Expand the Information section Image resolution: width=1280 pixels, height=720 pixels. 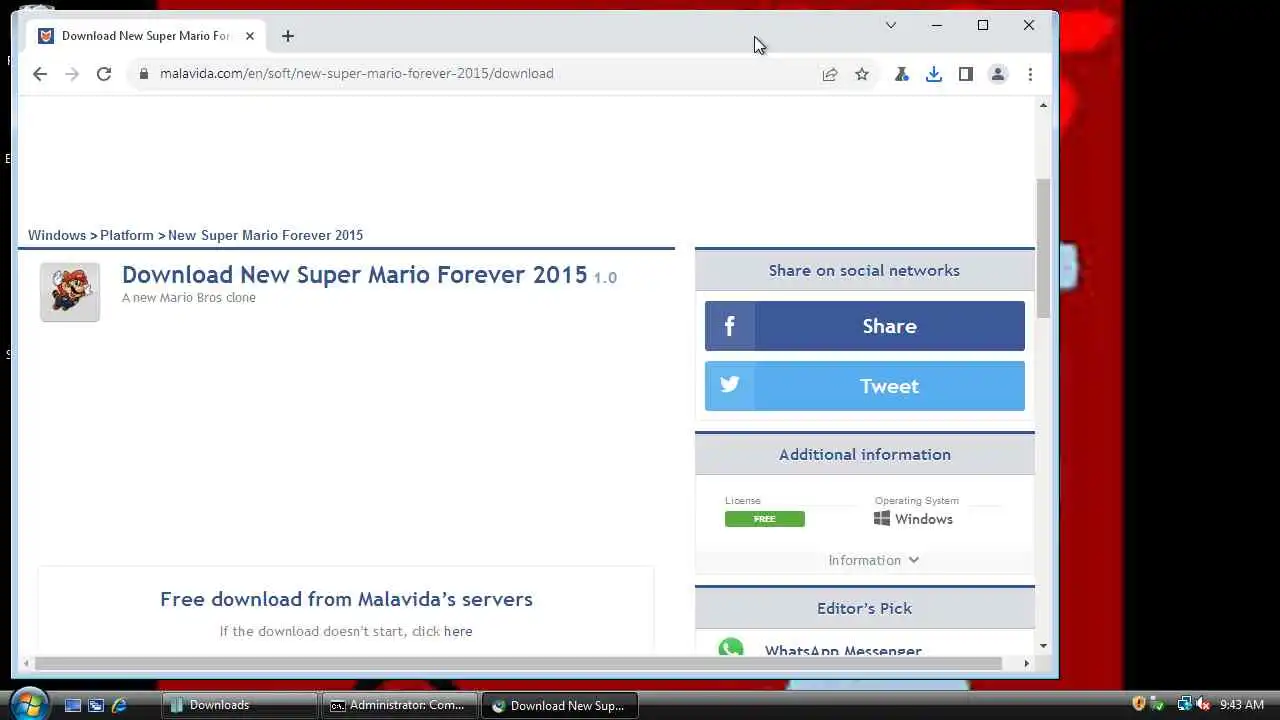pyautogui.click(x=873, y=560)
